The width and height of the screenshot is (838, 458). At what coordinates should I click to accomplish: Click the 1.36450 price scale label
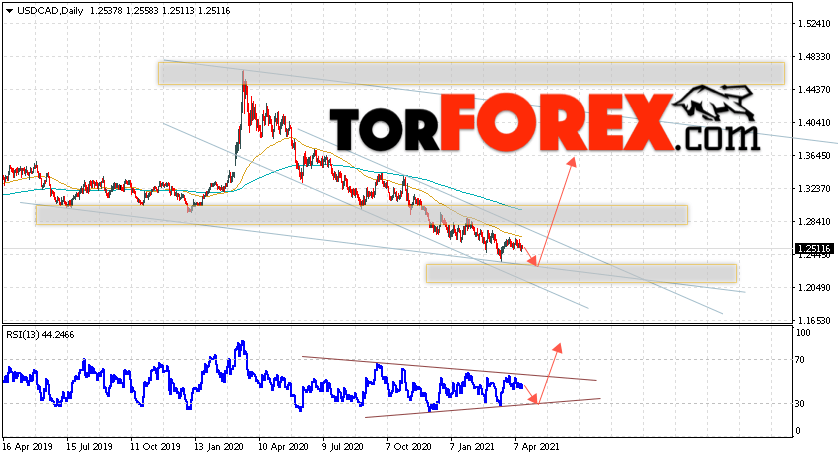(x=814, y=156)
